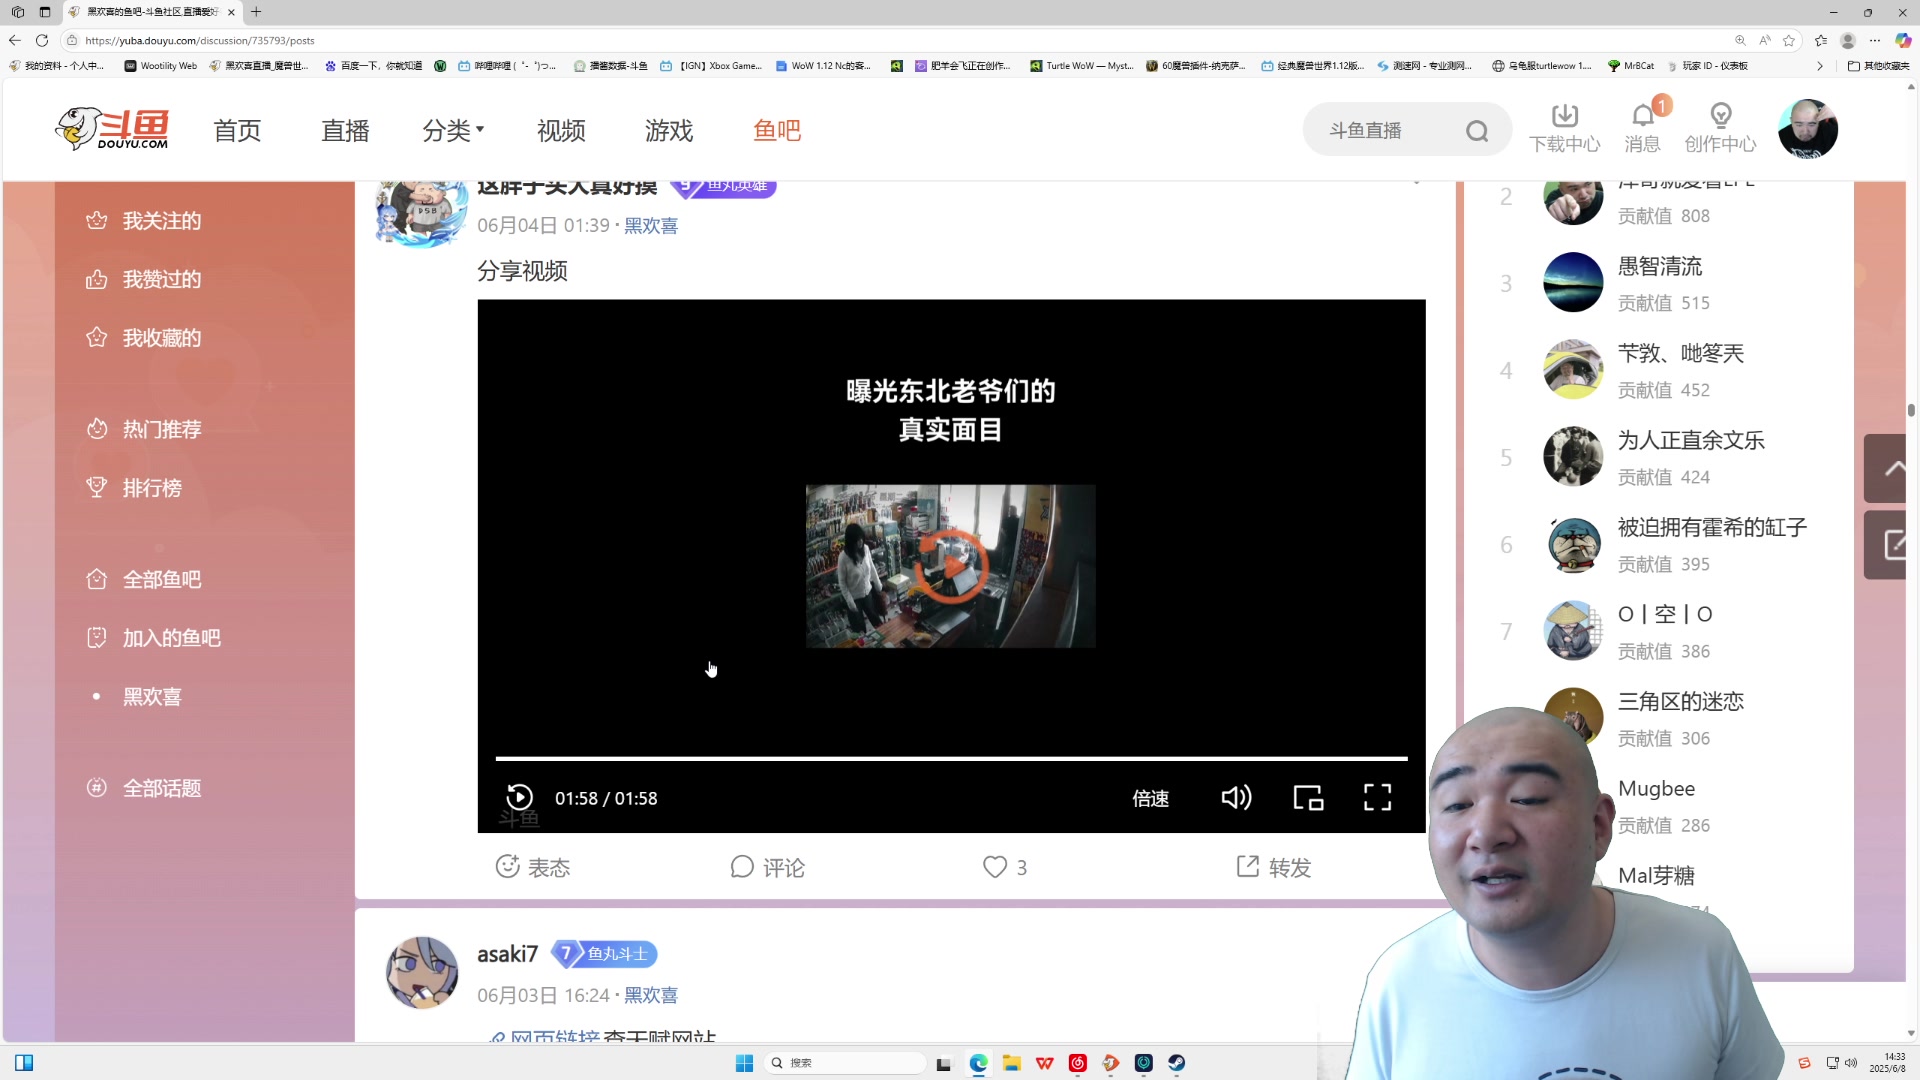Click the Douyu logo
The width and height of the screenshot is (1920, 1080).
tap(112, 129)
